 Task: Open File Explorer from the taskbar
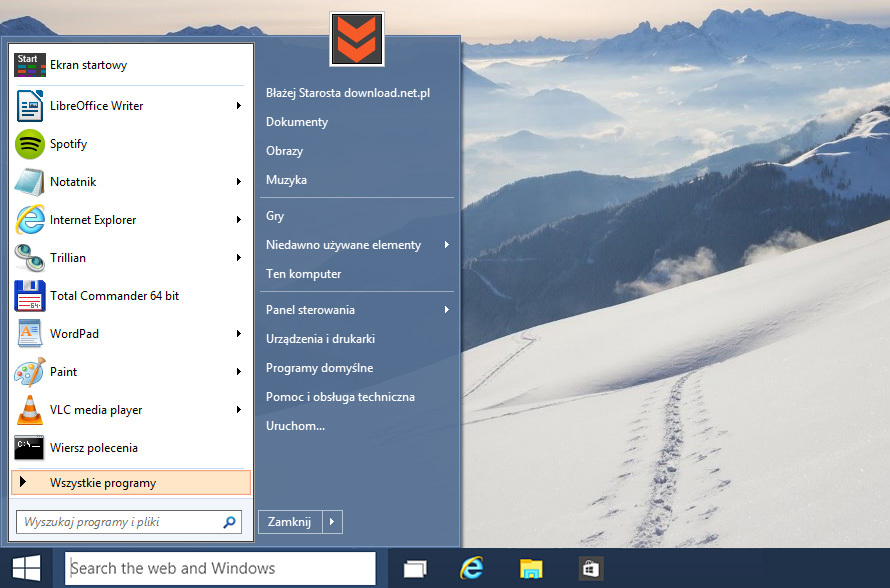point(531,568)
